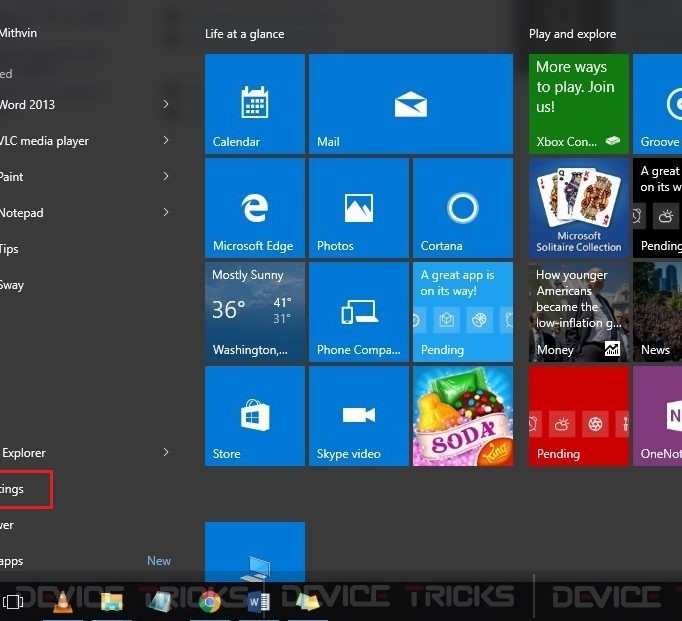The width and height of the screenshot is (682, 621).
Task: Expand the VLC media player jump list arrow
Action: tap(166, 140)
